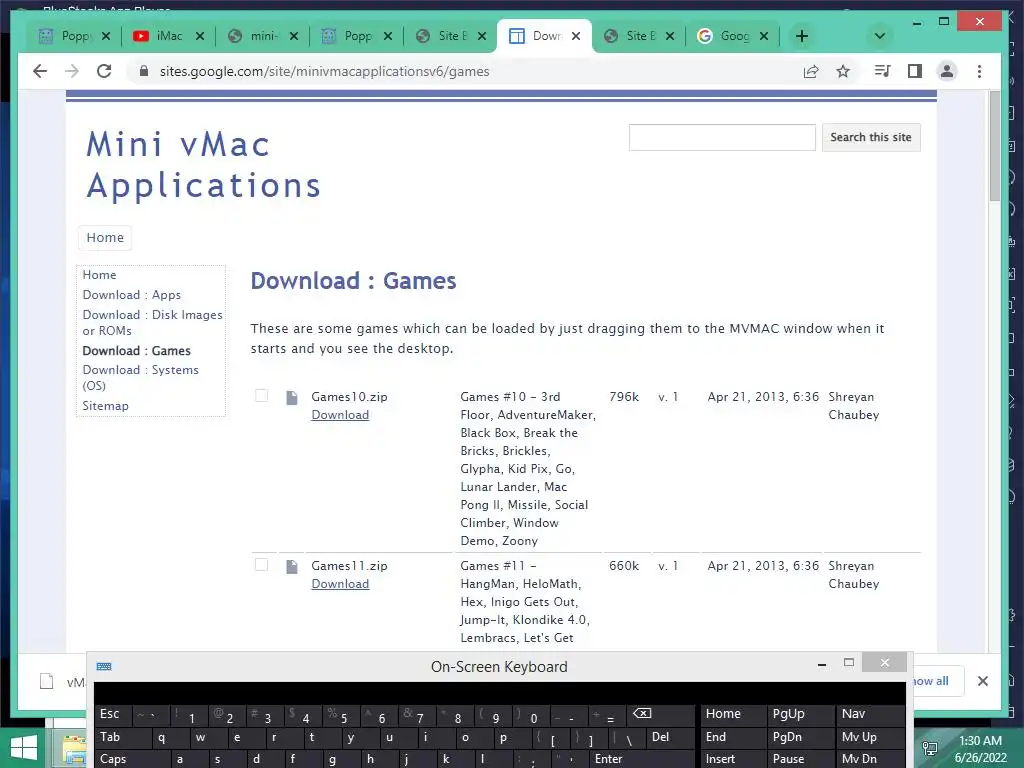Click the 660k size cell
1024x768 pixels.
[x=624, y=566]
